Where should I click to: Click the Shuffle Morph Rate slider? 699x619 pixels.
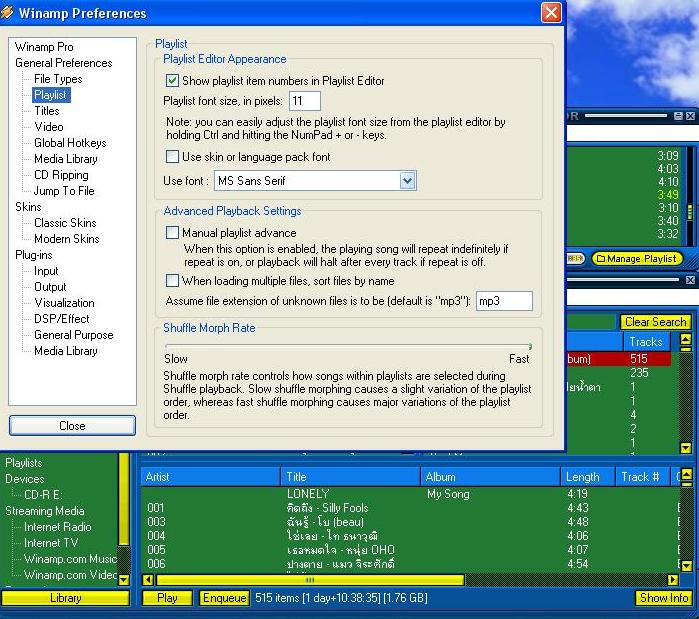click(x=348, y=346)
